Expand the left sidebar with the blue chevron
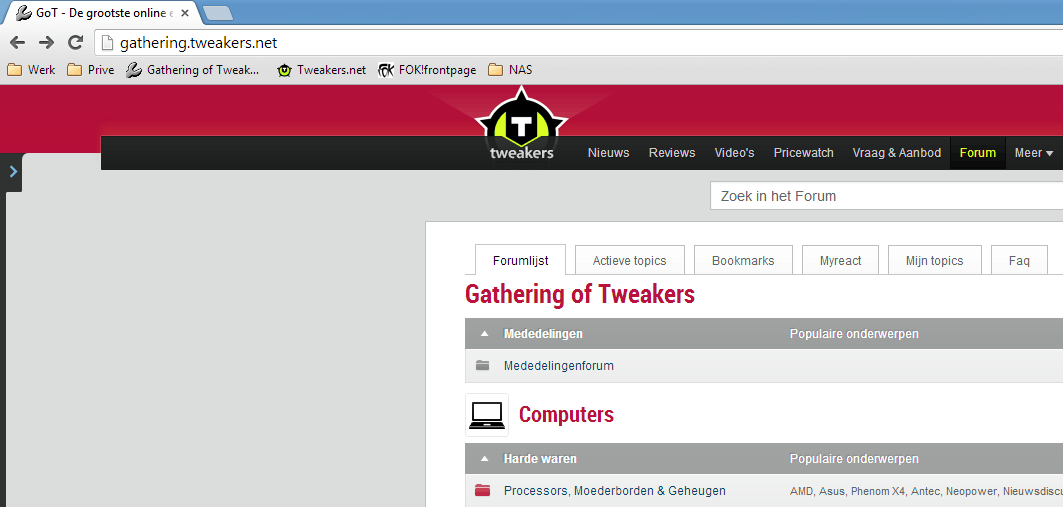Viewport: 1063px width, 507px height. (x=14, y=172)
